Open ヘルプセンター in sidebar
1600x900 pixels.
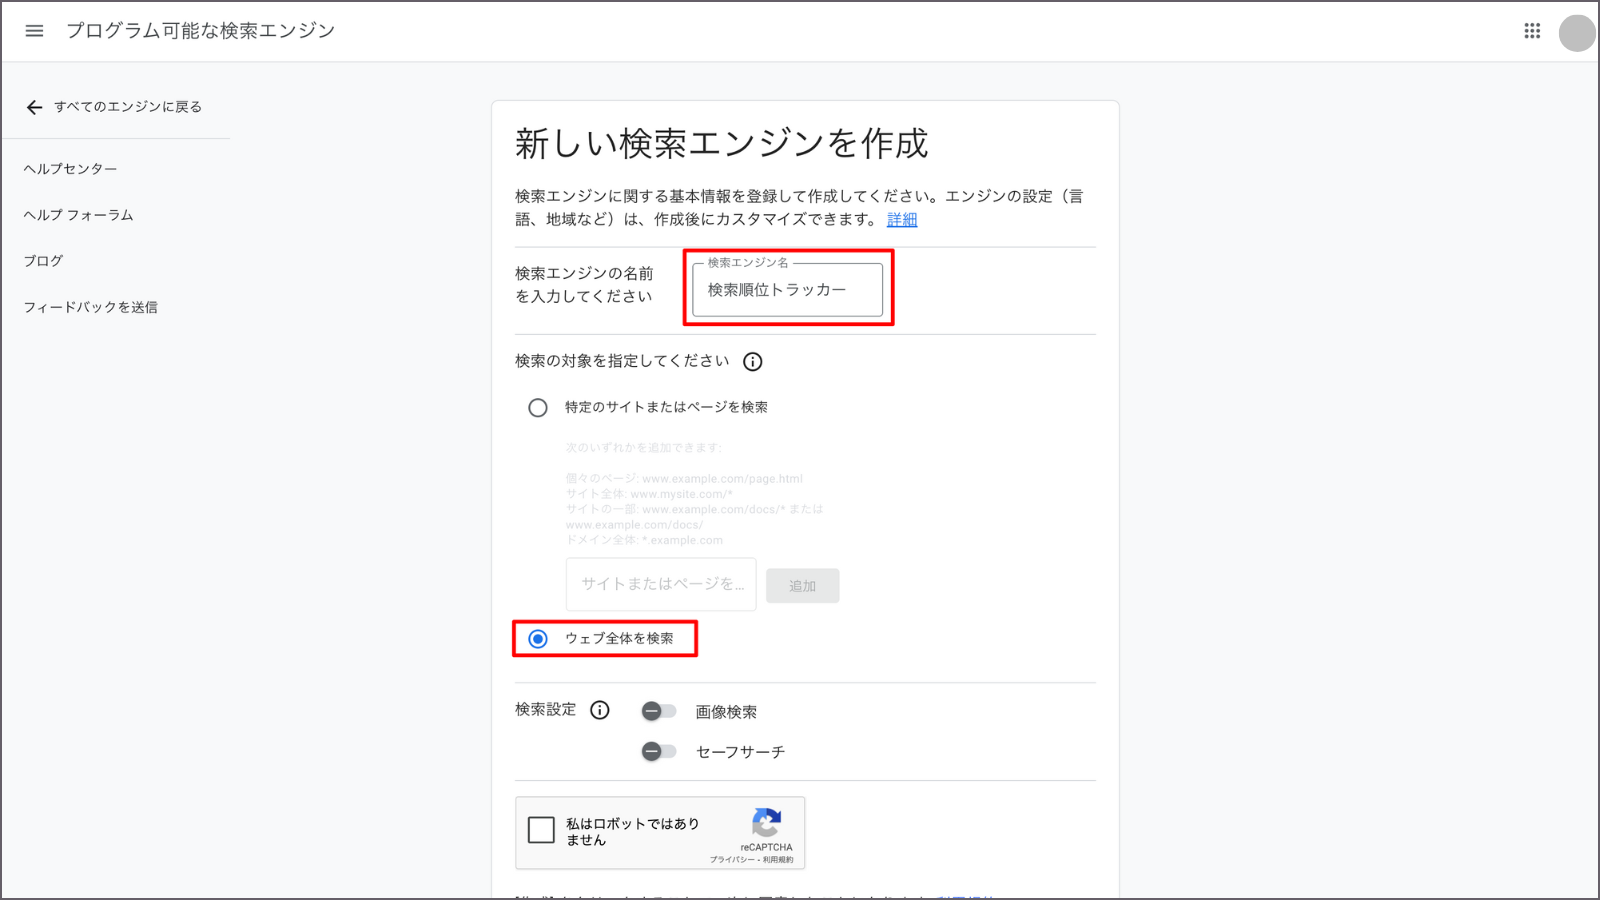click(x=71, y=169)
